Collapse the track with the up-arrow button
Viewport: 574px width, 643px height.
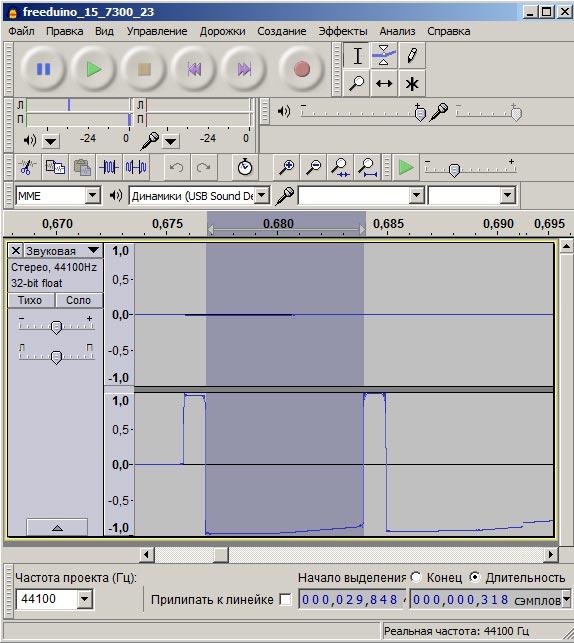tap(57, 527)
